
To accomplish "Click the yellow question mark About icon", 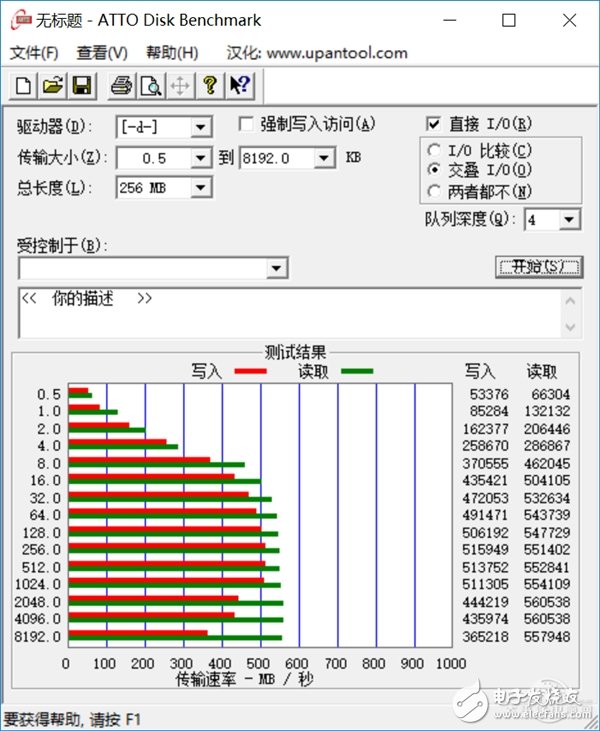I will [209, 86].
